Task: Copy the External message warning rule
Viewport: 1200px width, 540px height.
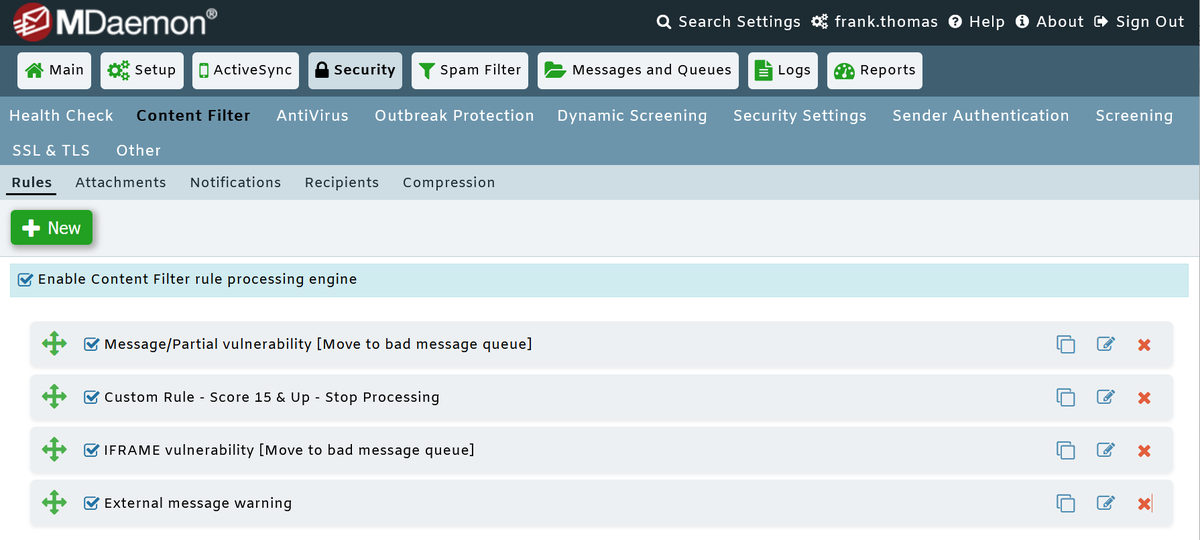Action: pyautogui.click(x=1066, y=504)
